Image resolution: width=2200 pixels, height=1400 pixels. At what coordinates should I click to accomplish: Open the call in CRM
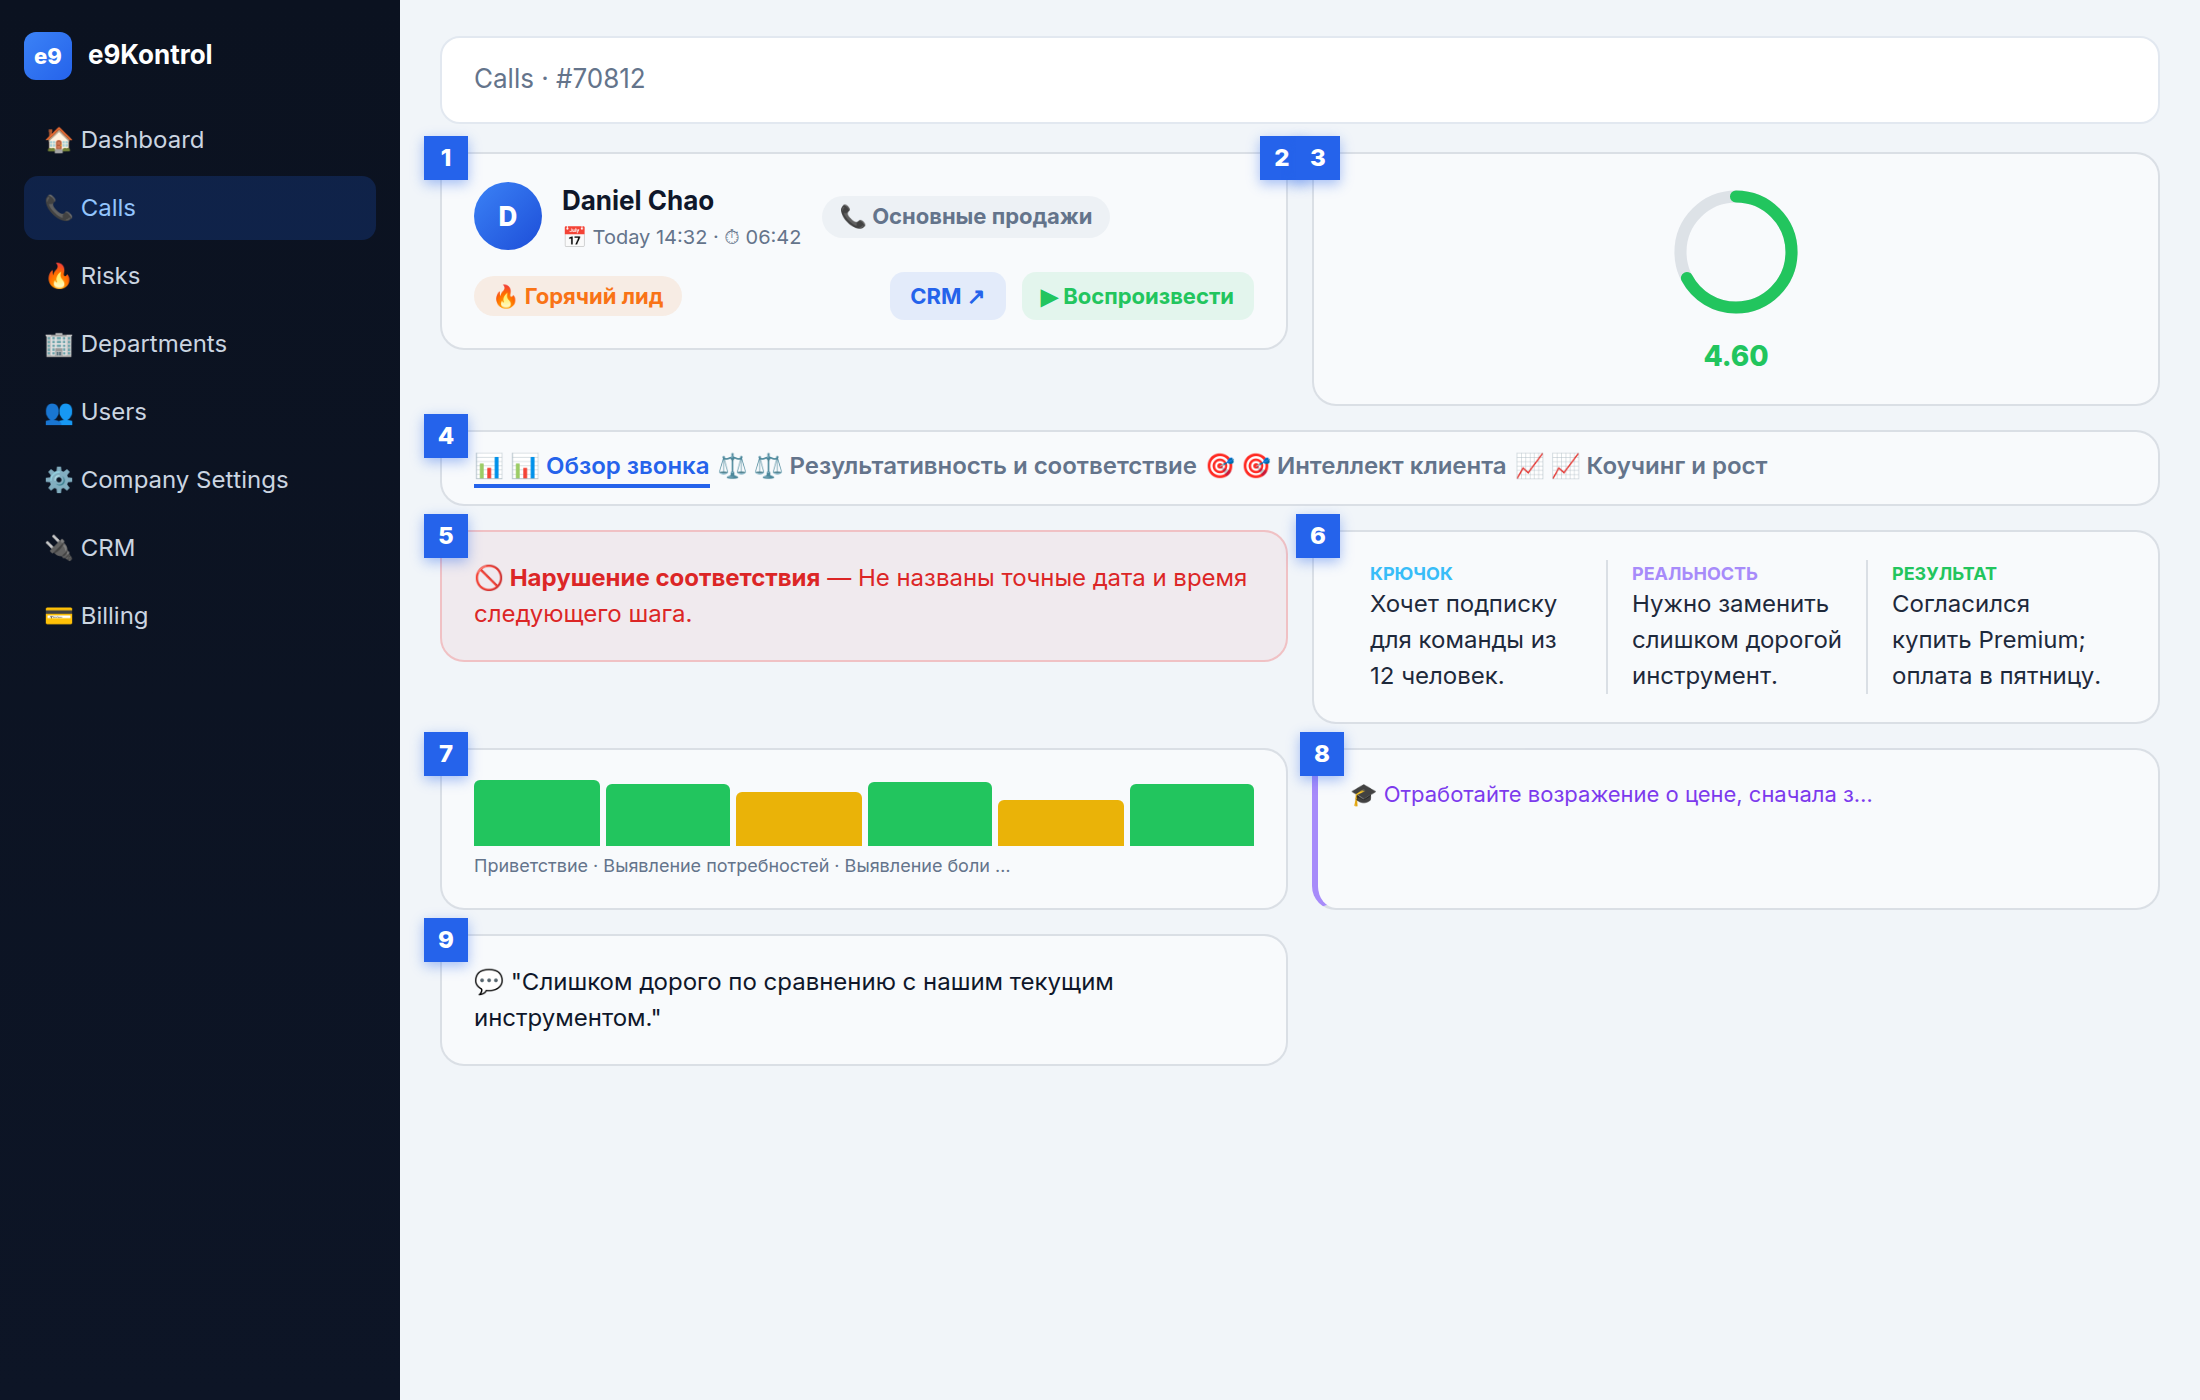tap(948, 297)
